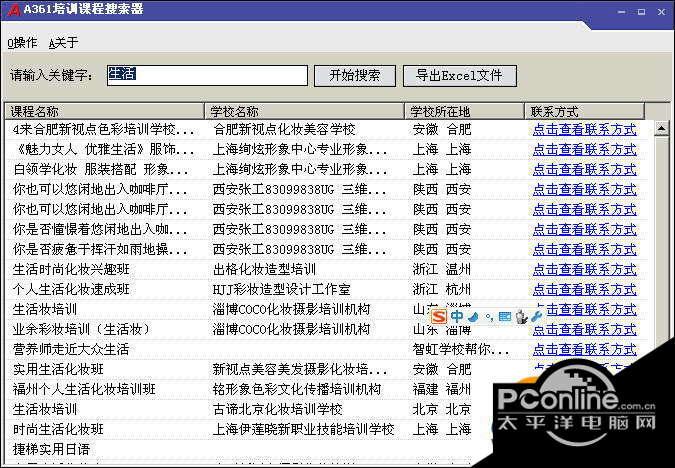
Task: Click 请输入关键字 label beside search box
Action: point(52,76)
